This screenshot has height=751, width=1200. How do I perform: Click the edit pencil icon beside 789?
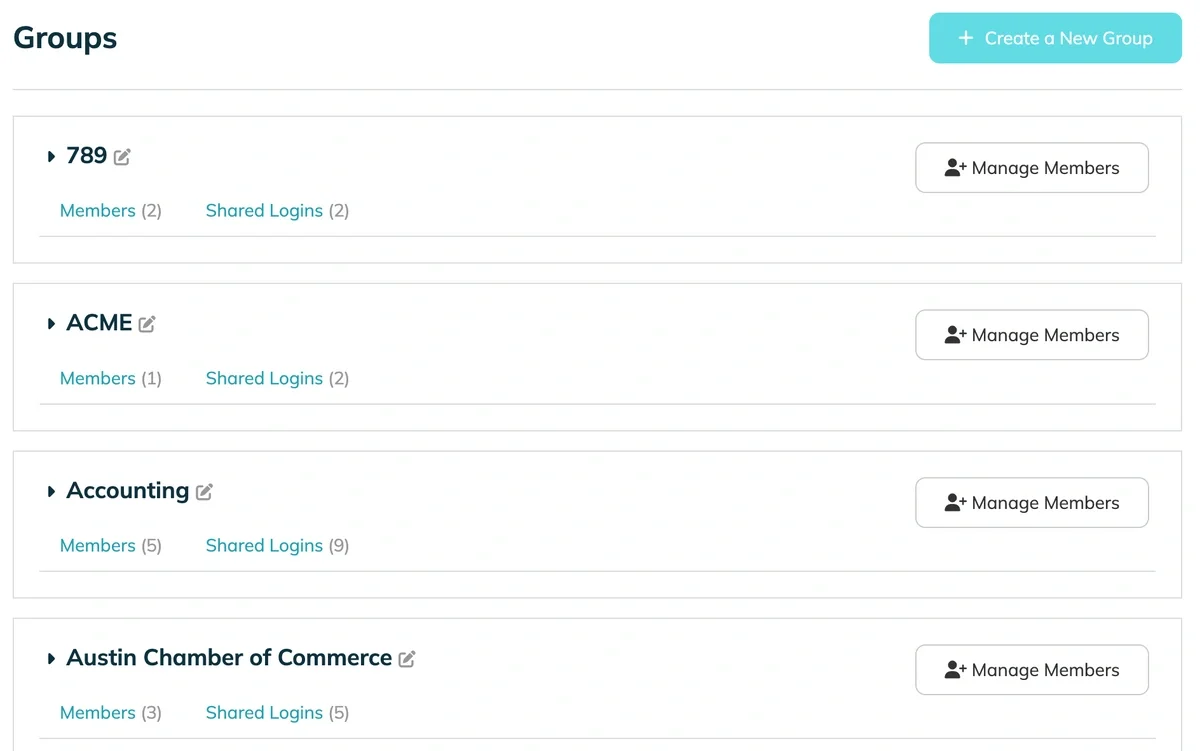122,157
